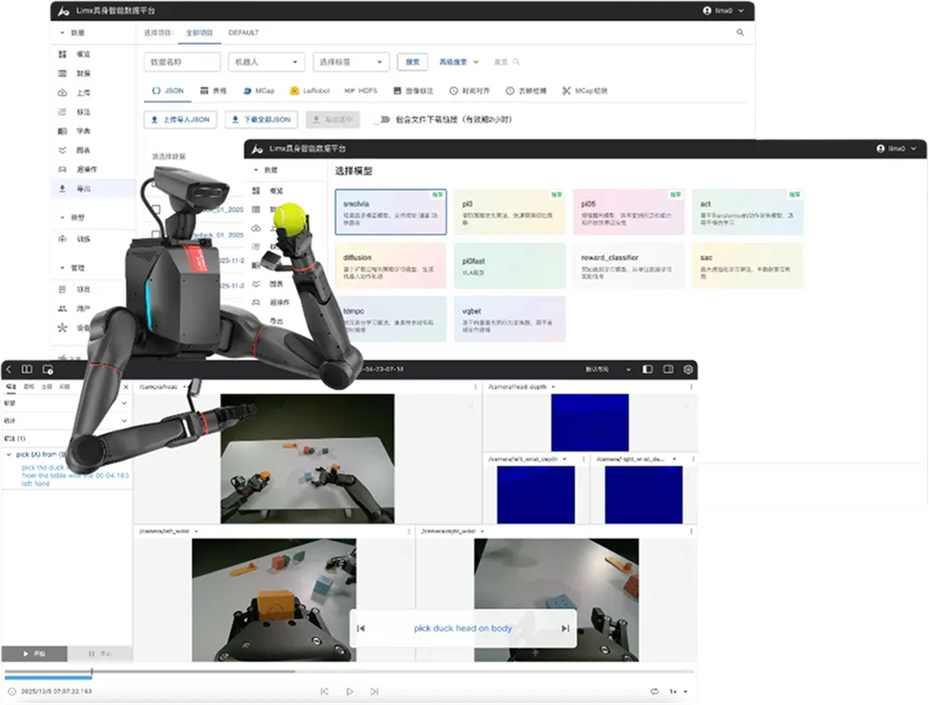Open the MCap切块 scissors tool

point(584,91)
